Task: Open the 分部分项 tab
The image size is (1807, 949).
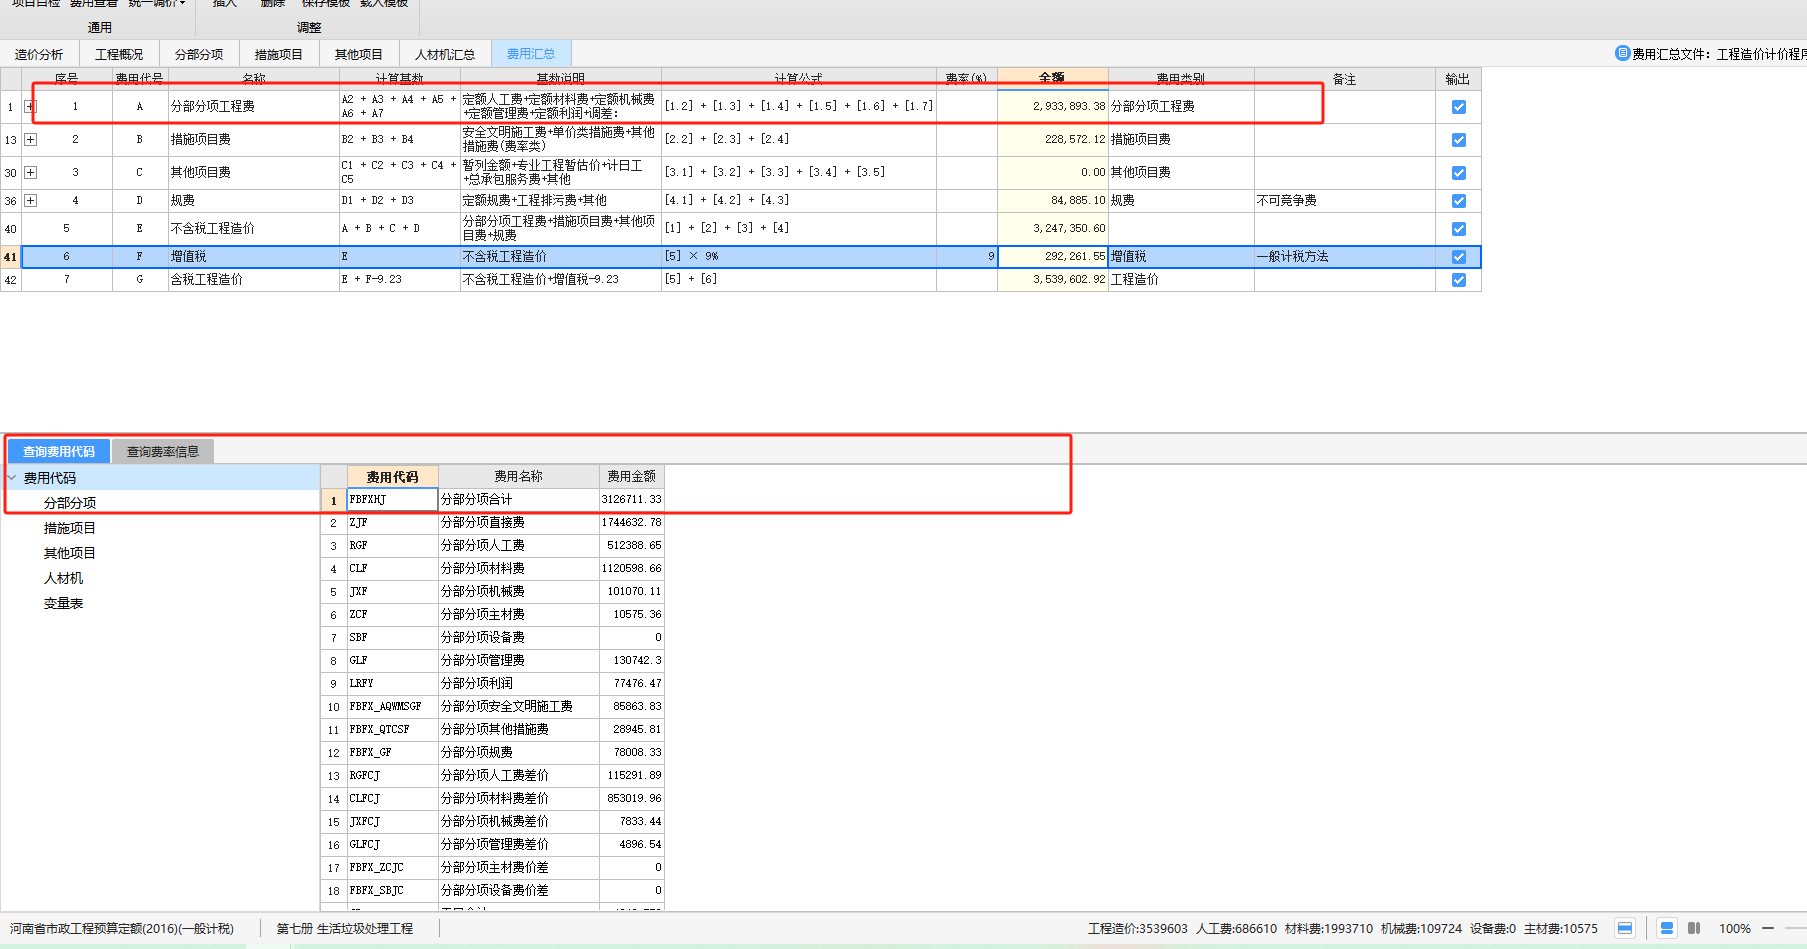Action: pos(199,54)
